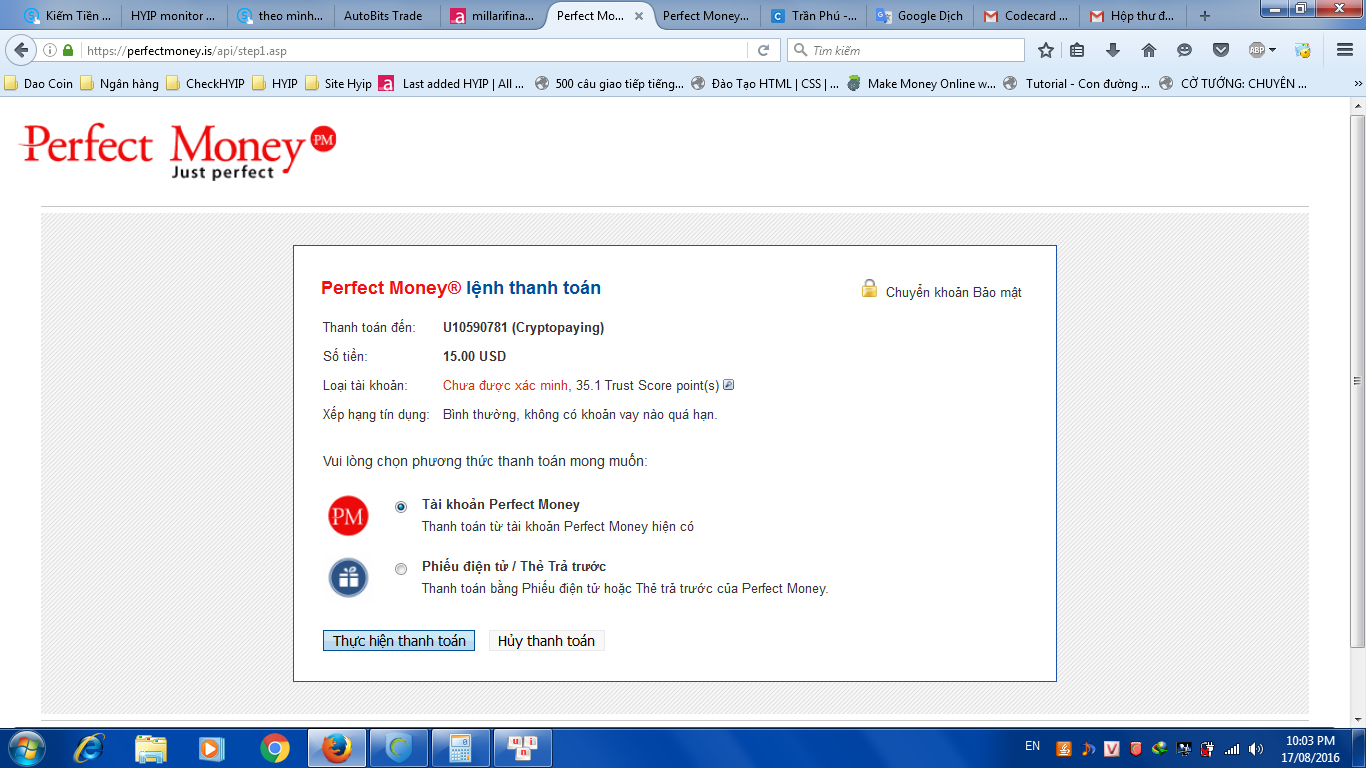1366x768 pixels.
Task: Click the Adblock Plus ABP icon
Action: click(x=1257, y=50)
